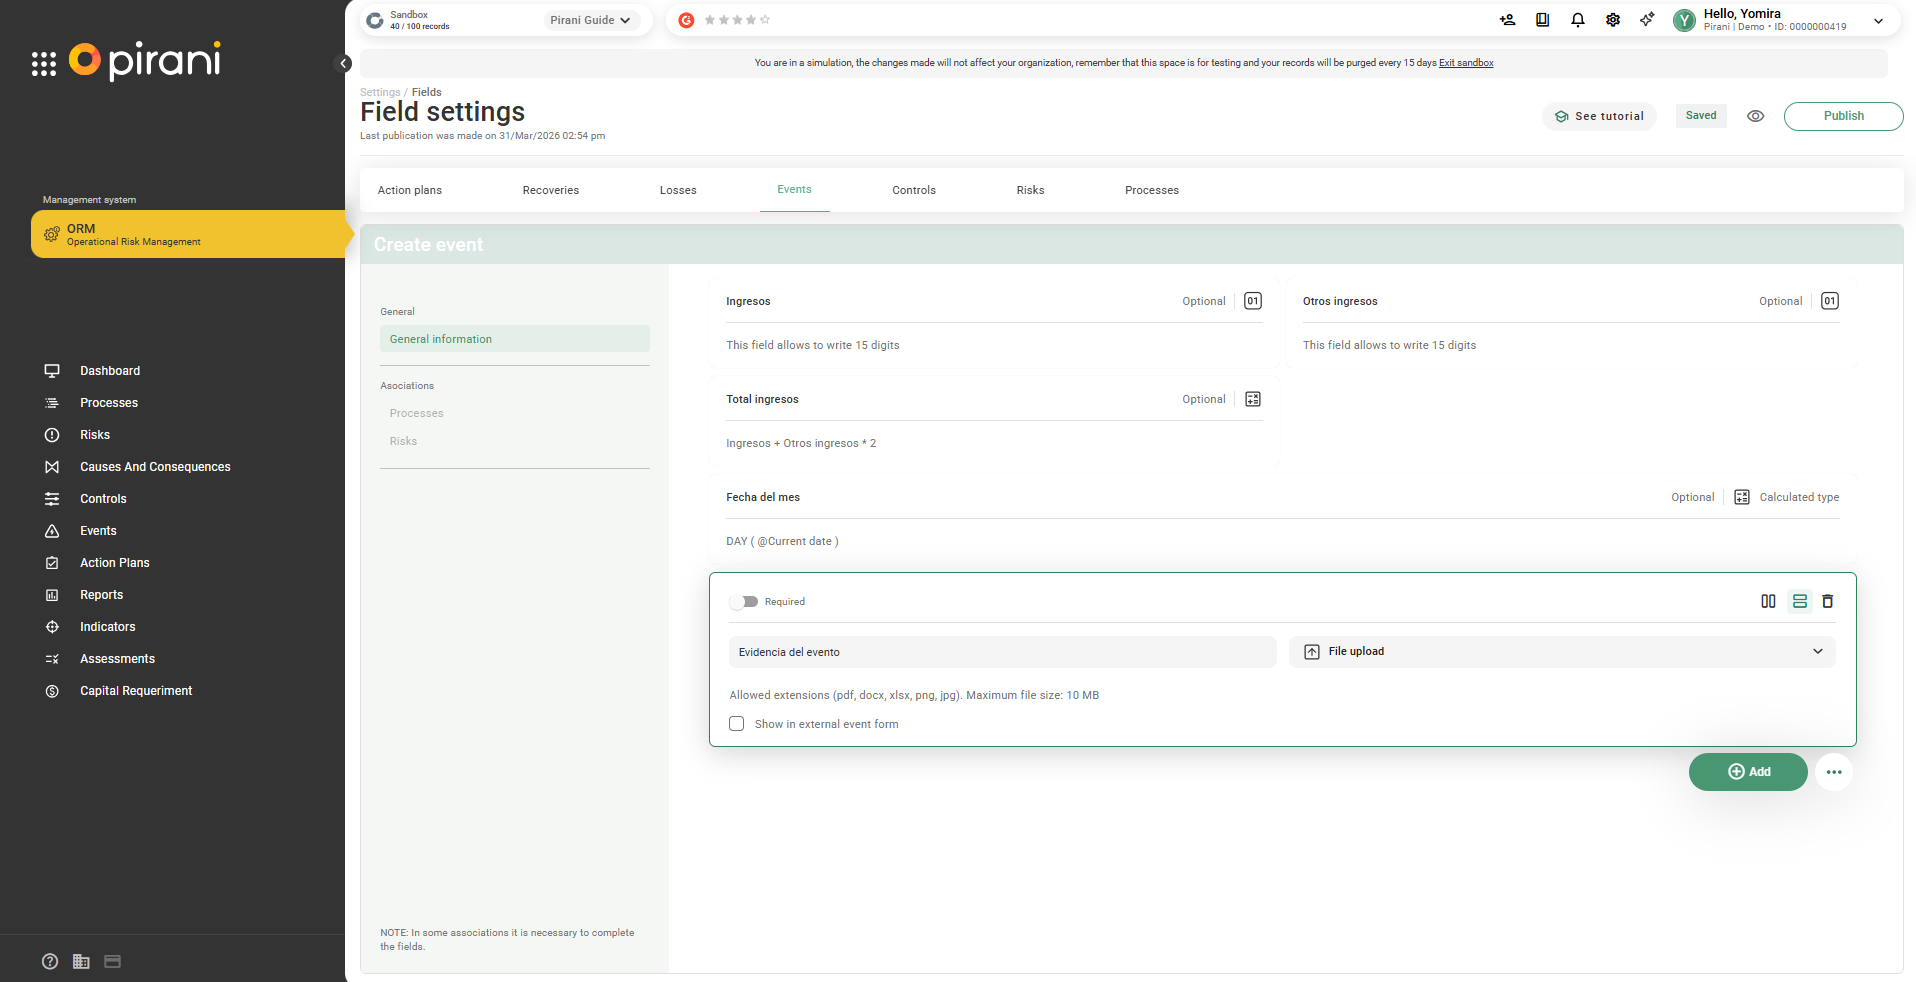The image size is (1916, 982).
Task: Open the apps grid next to Pirani logo
Action: tap(43, 64)
